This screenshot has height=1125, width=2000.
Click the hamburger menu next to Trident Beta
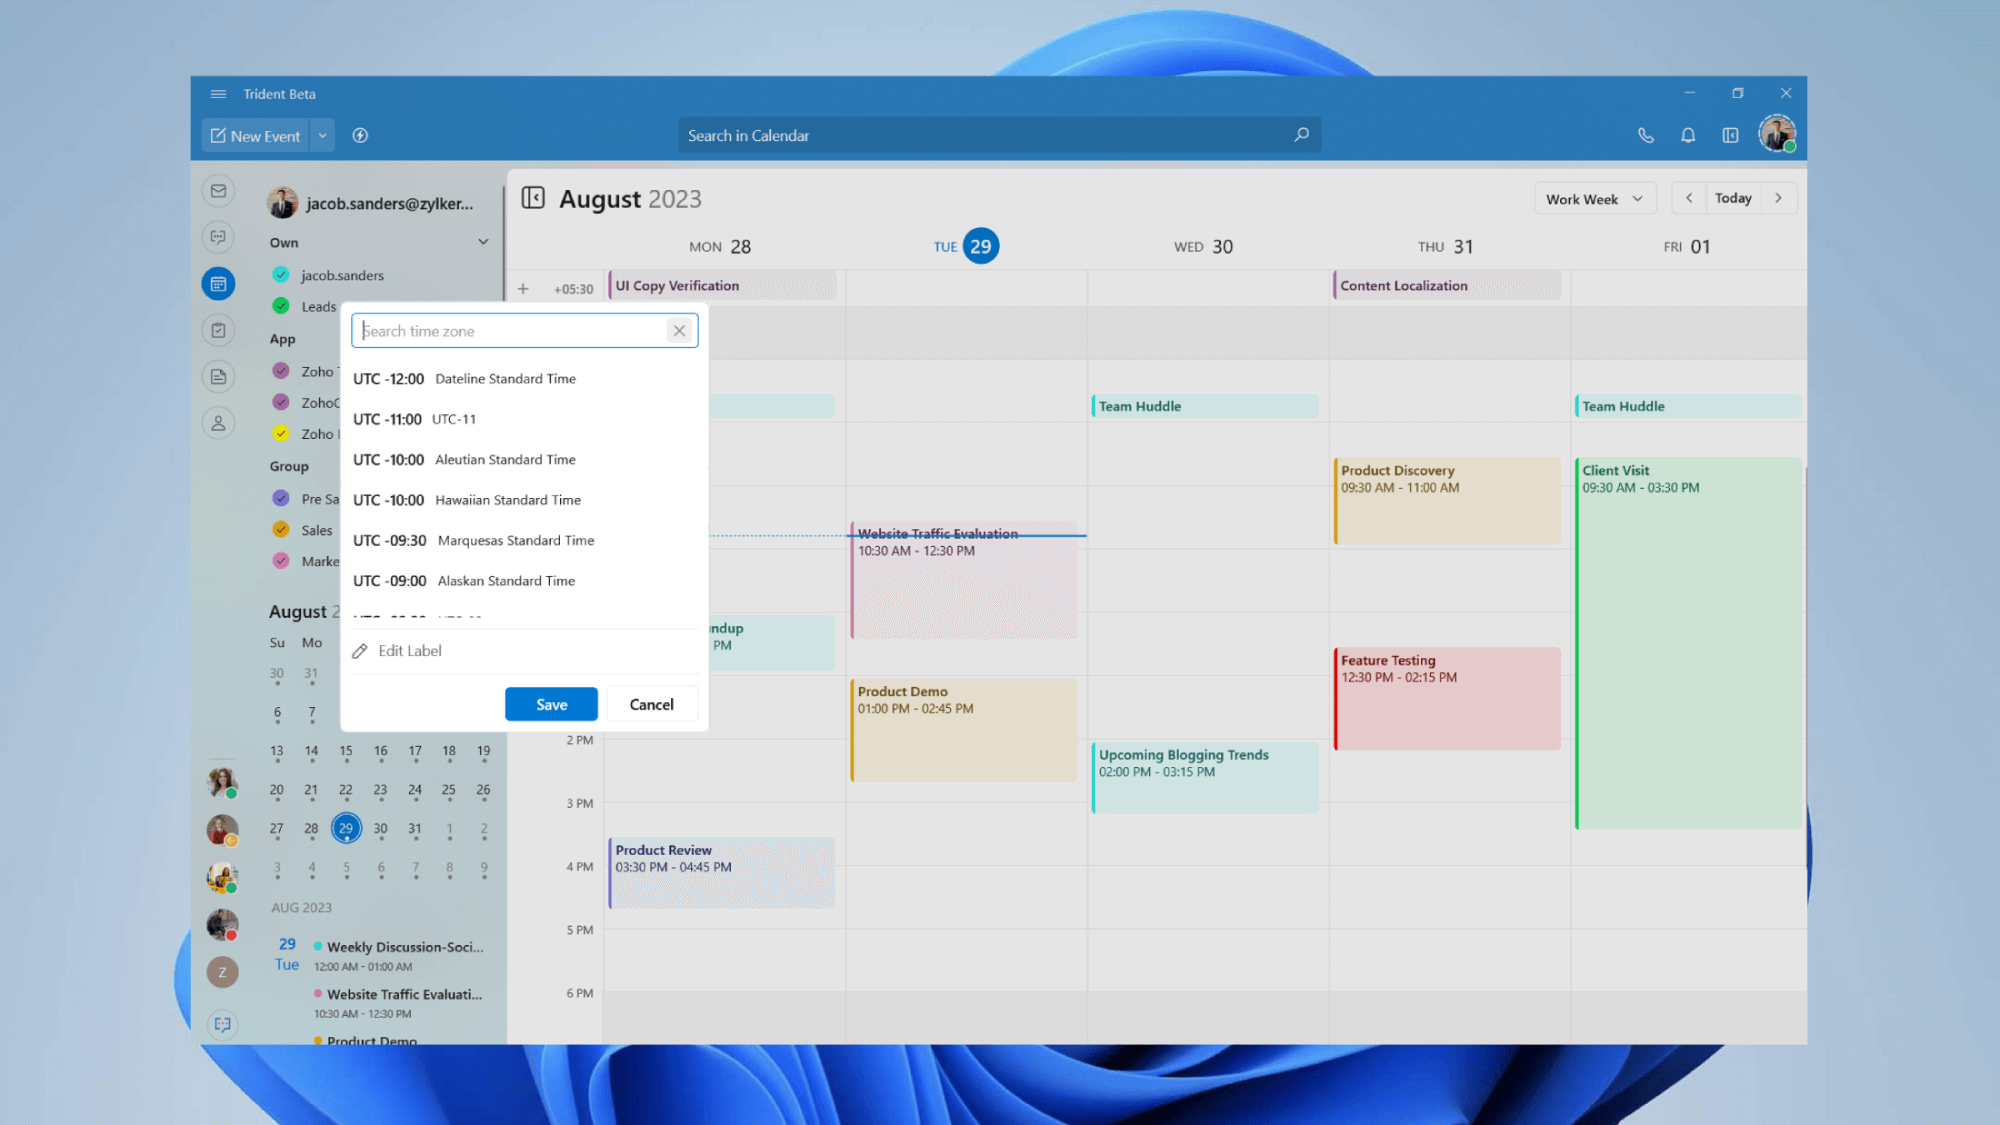(x=218, y=94)
